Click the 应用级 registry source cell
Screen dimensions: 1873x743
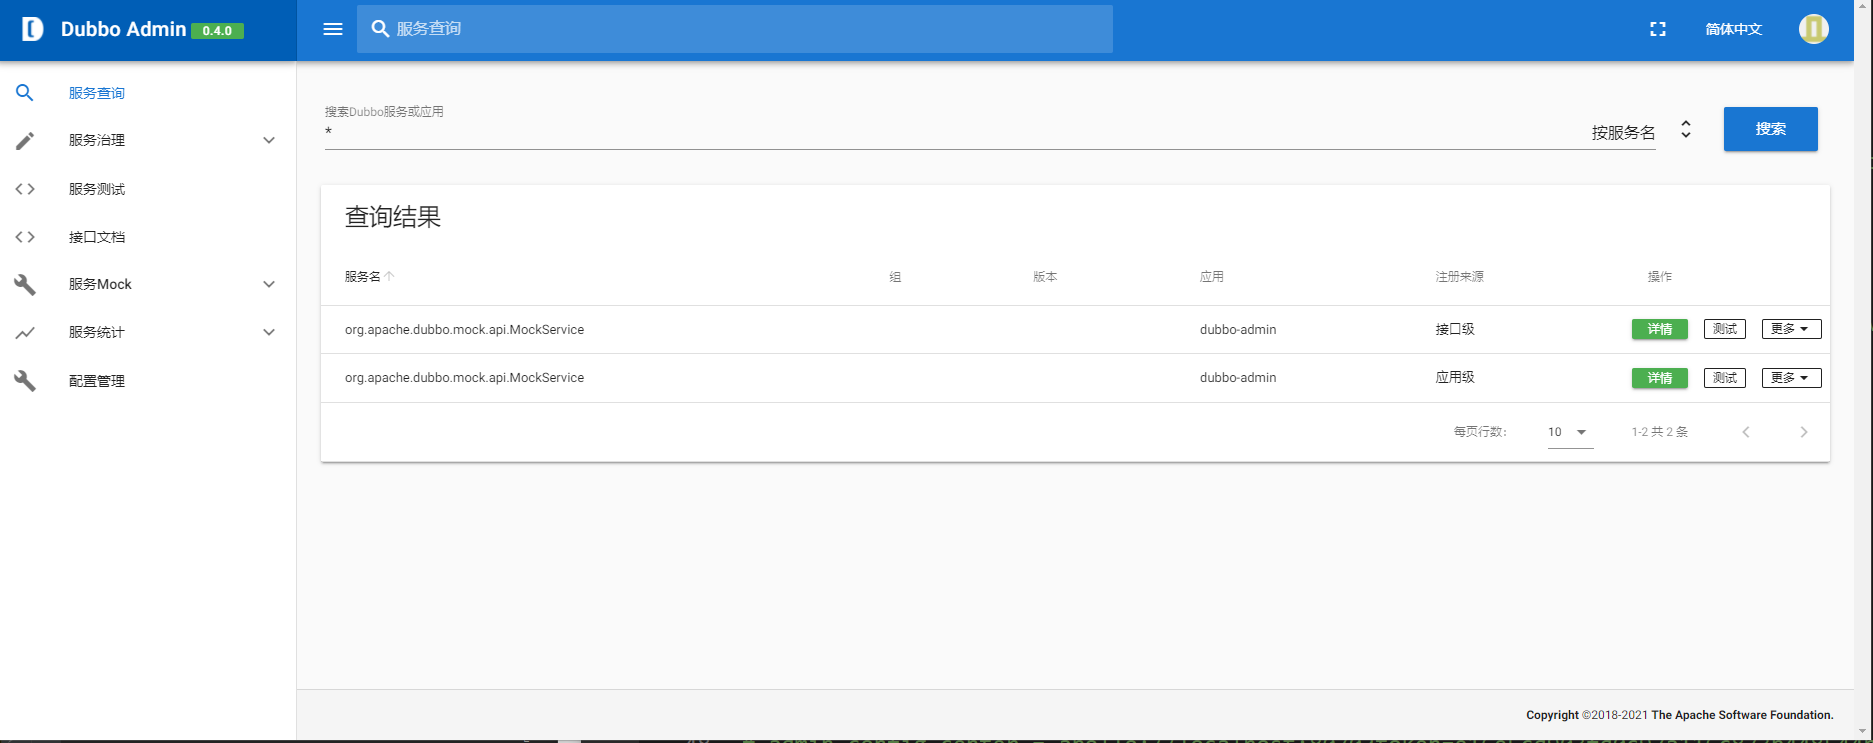coord(1455,378)
